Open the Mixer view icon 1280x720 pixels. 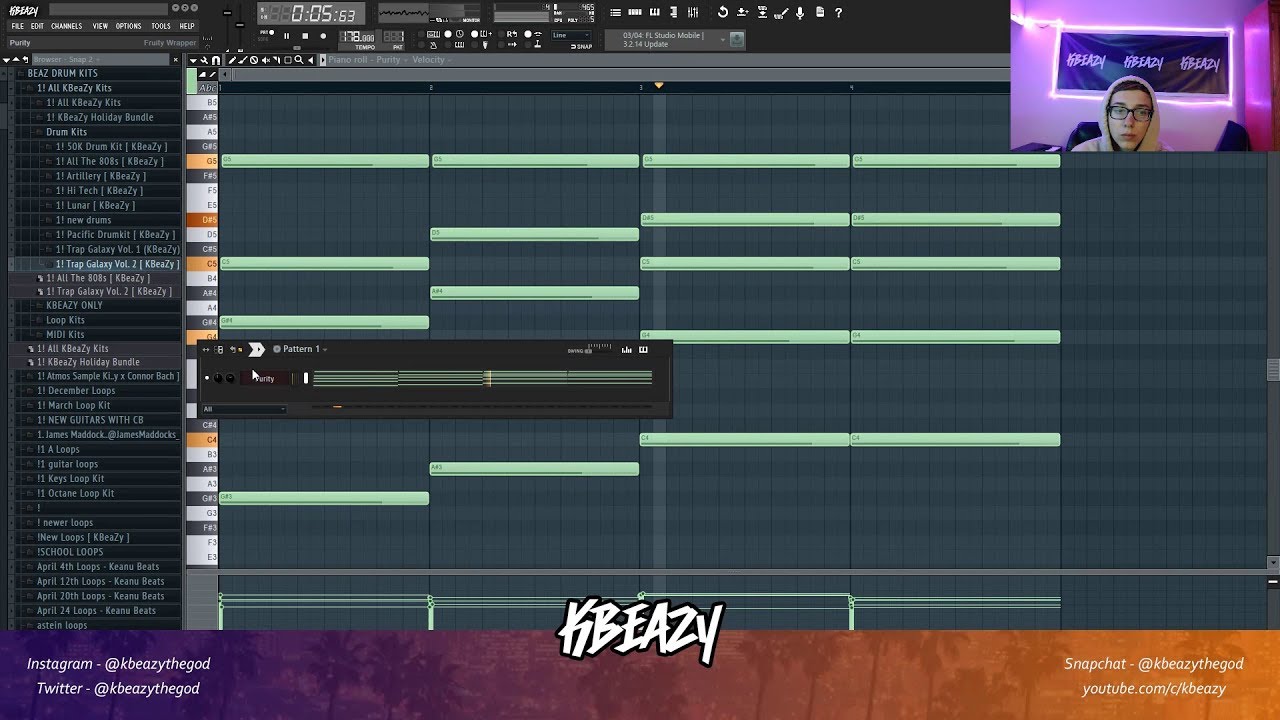(x=693, y=12)
